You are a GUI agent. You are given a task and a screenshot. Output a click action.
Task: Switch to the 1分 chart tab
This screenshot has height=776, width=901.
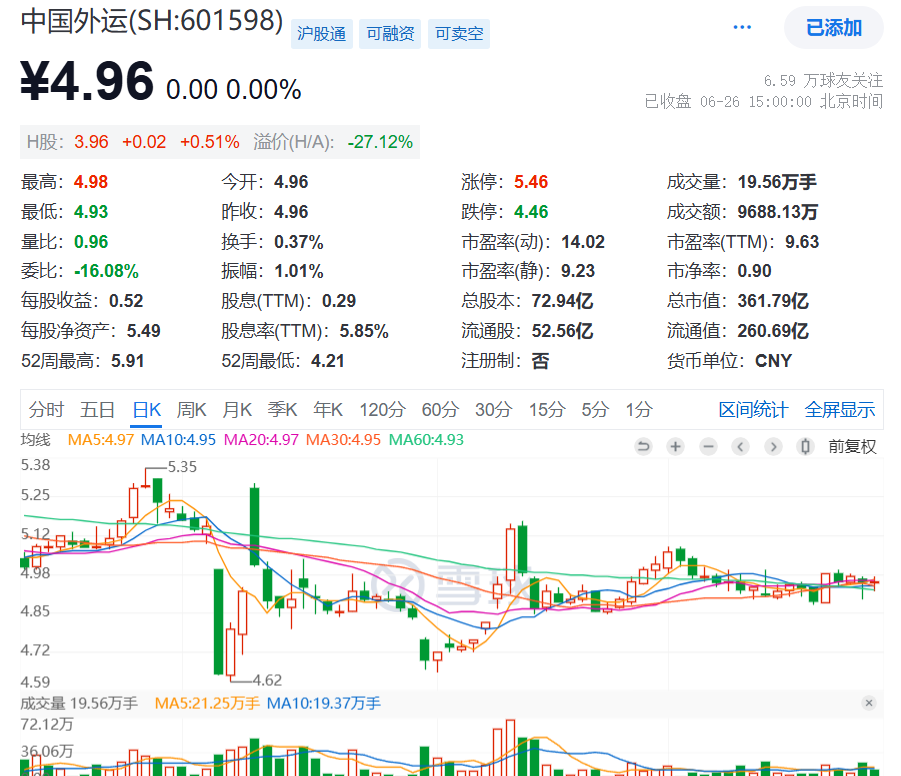click(x=639, y=410)
